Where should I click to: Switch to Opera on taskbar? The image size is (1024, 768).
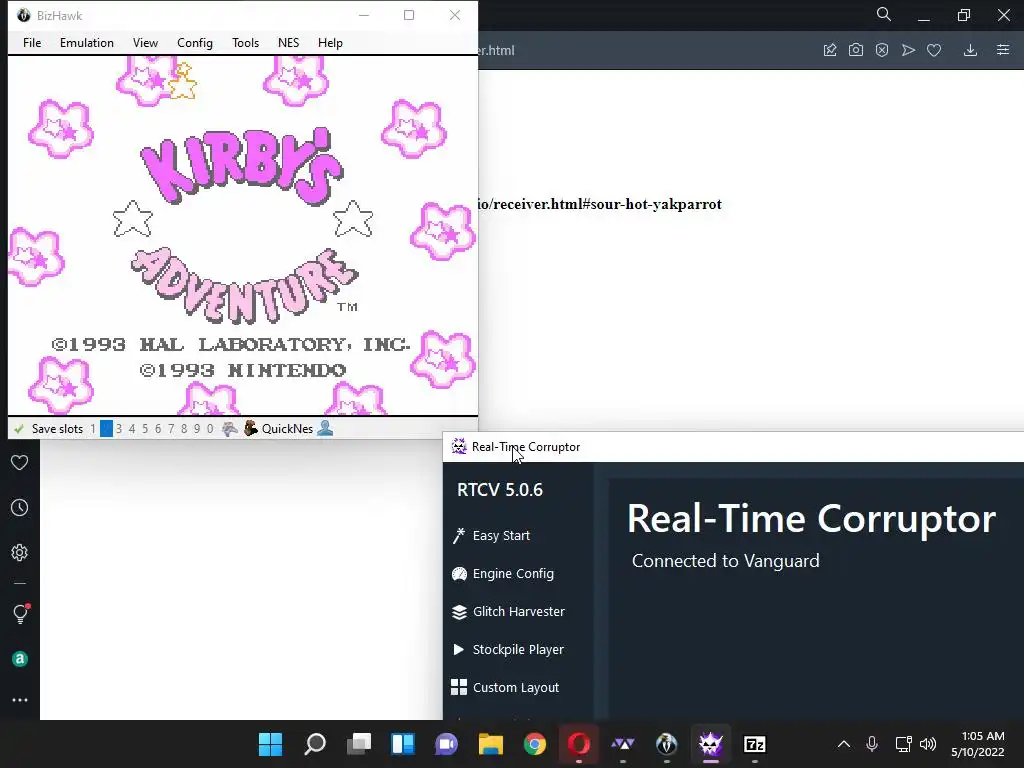(579, 744)
